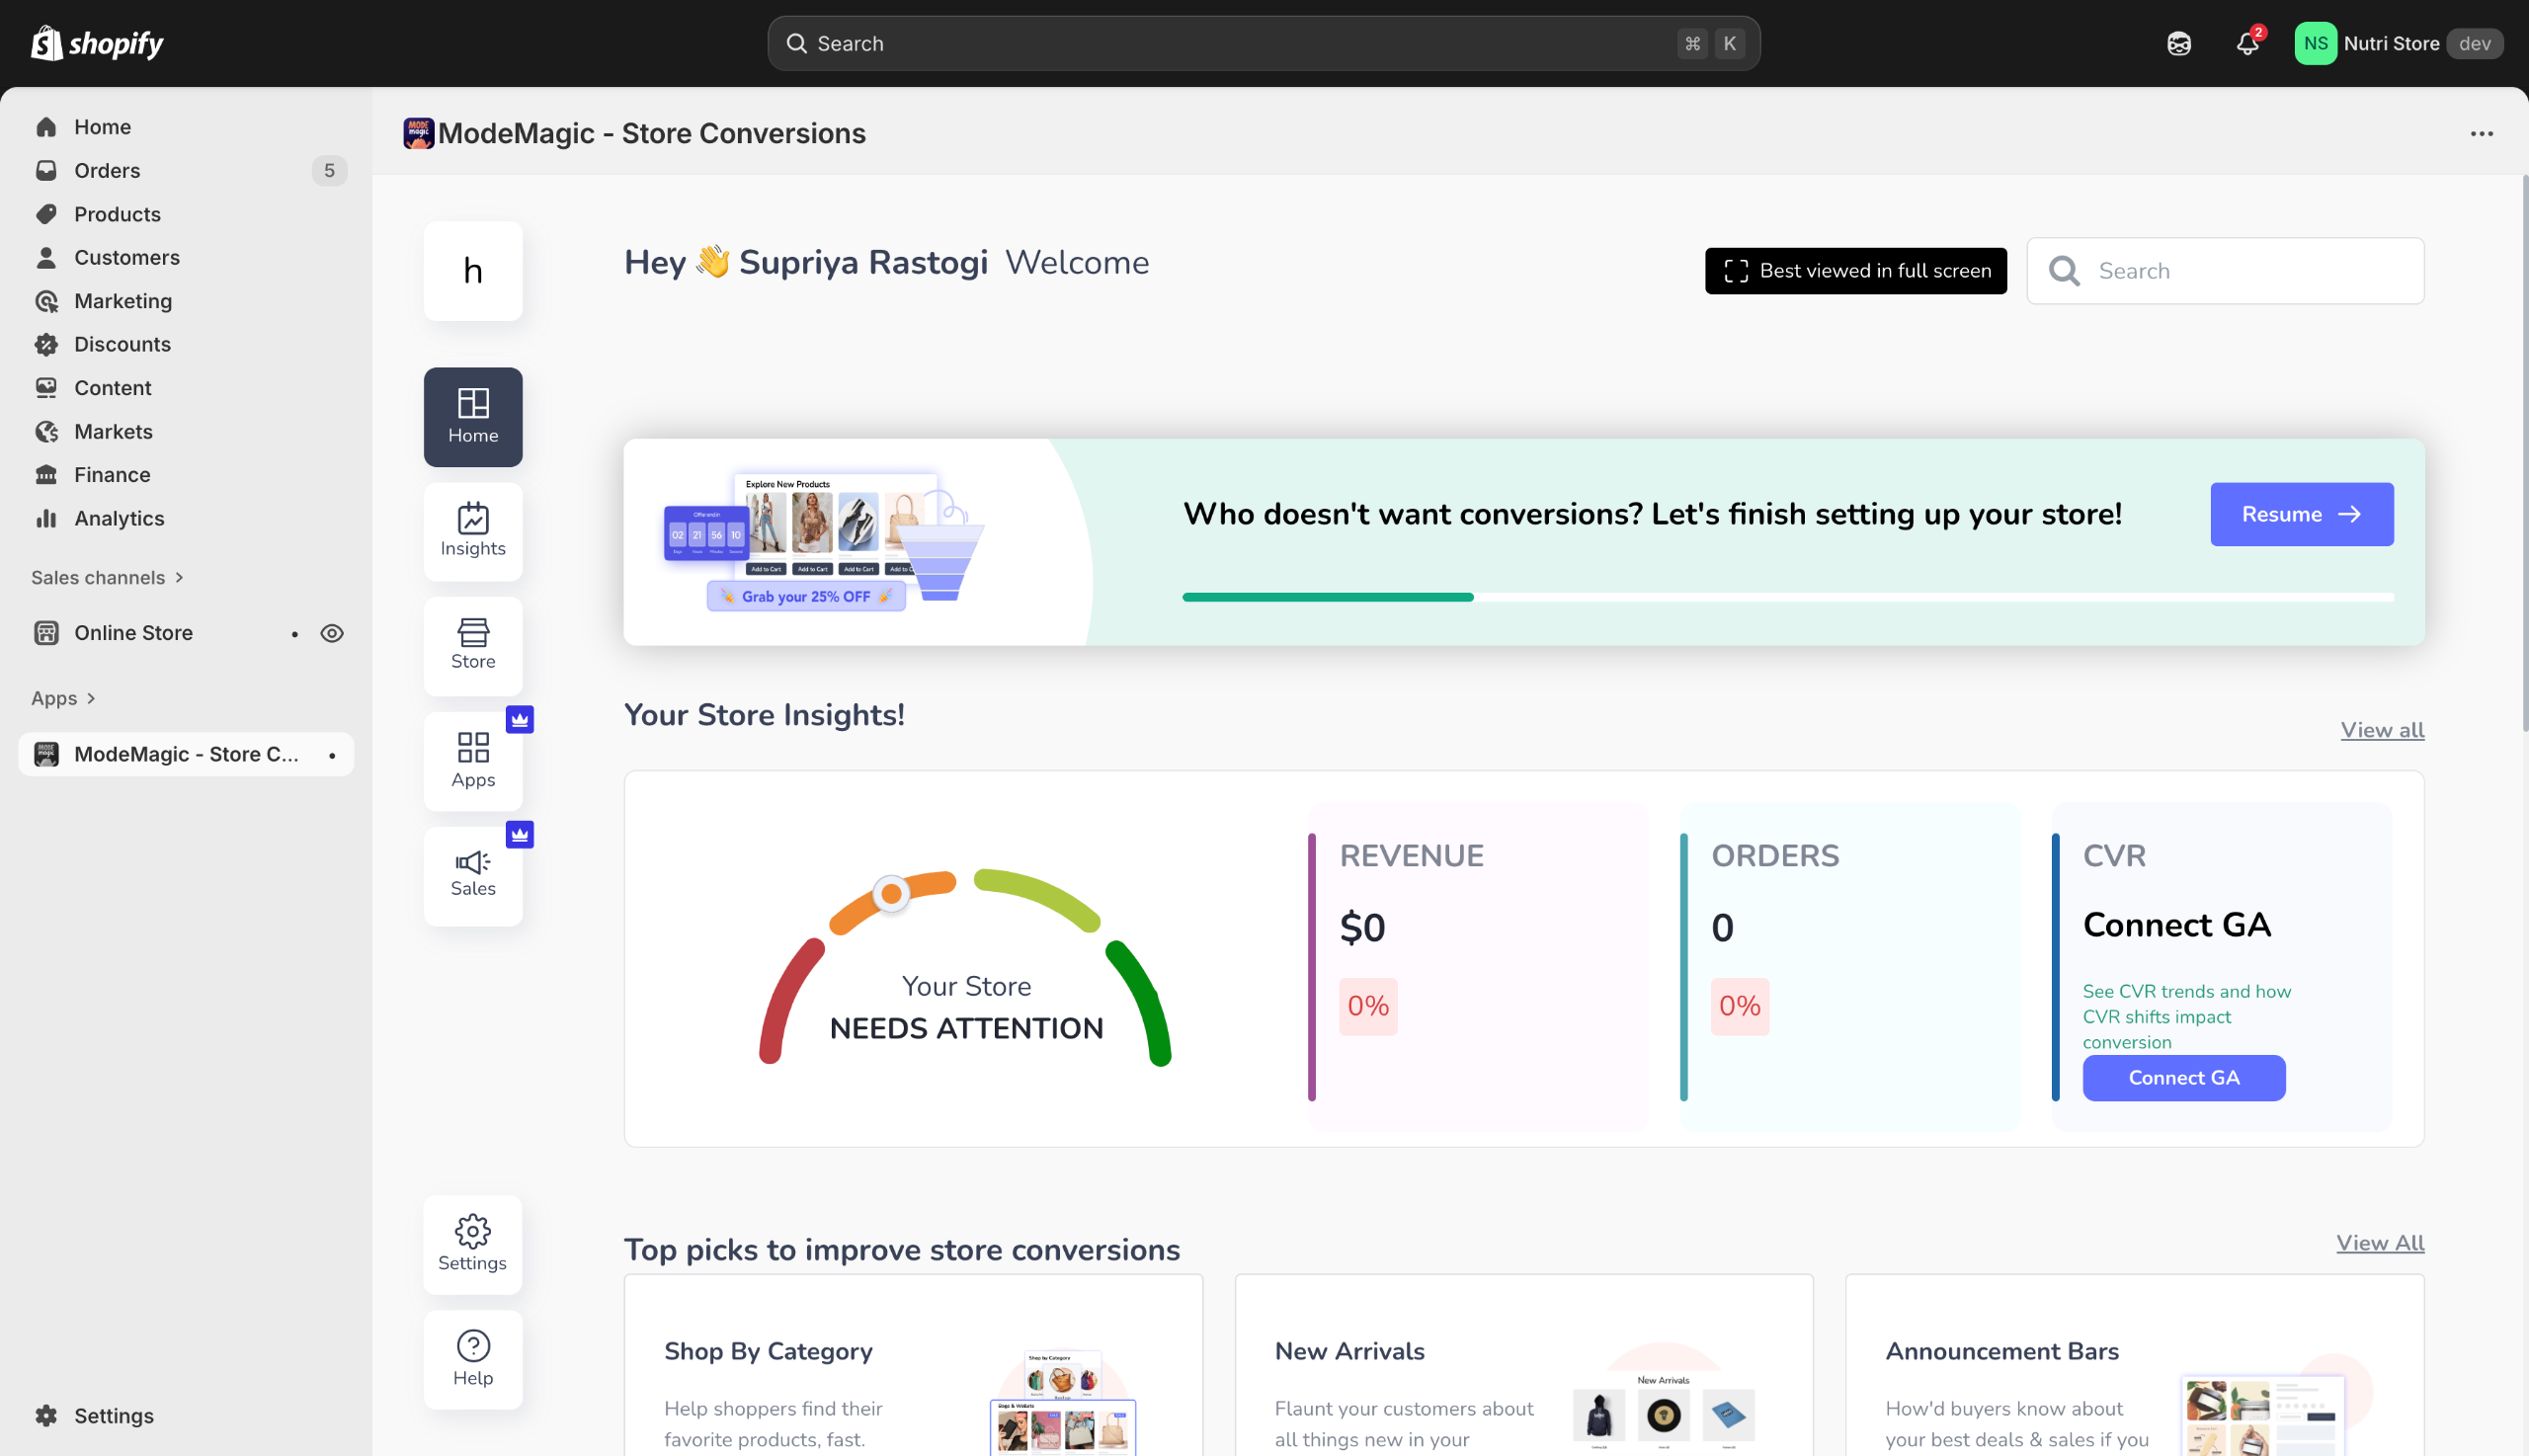Expand the Apps section chevron
2529x1456 pixels.
point(91,698)
